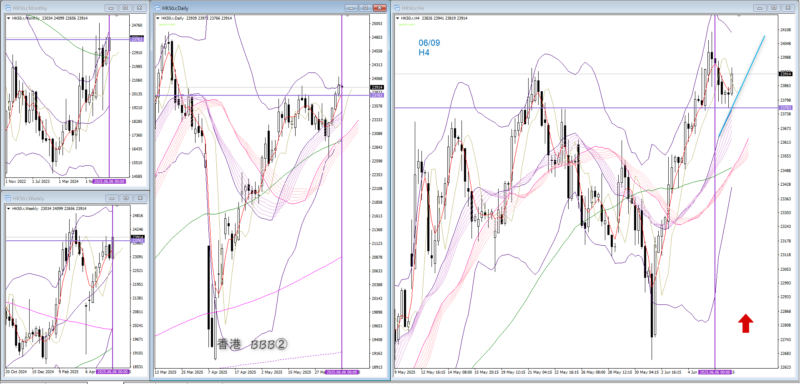Maximize the HK50 Monthly chart window
Image resolution: width=800 pixels, height=384 pixels.
tap(126, 8)
